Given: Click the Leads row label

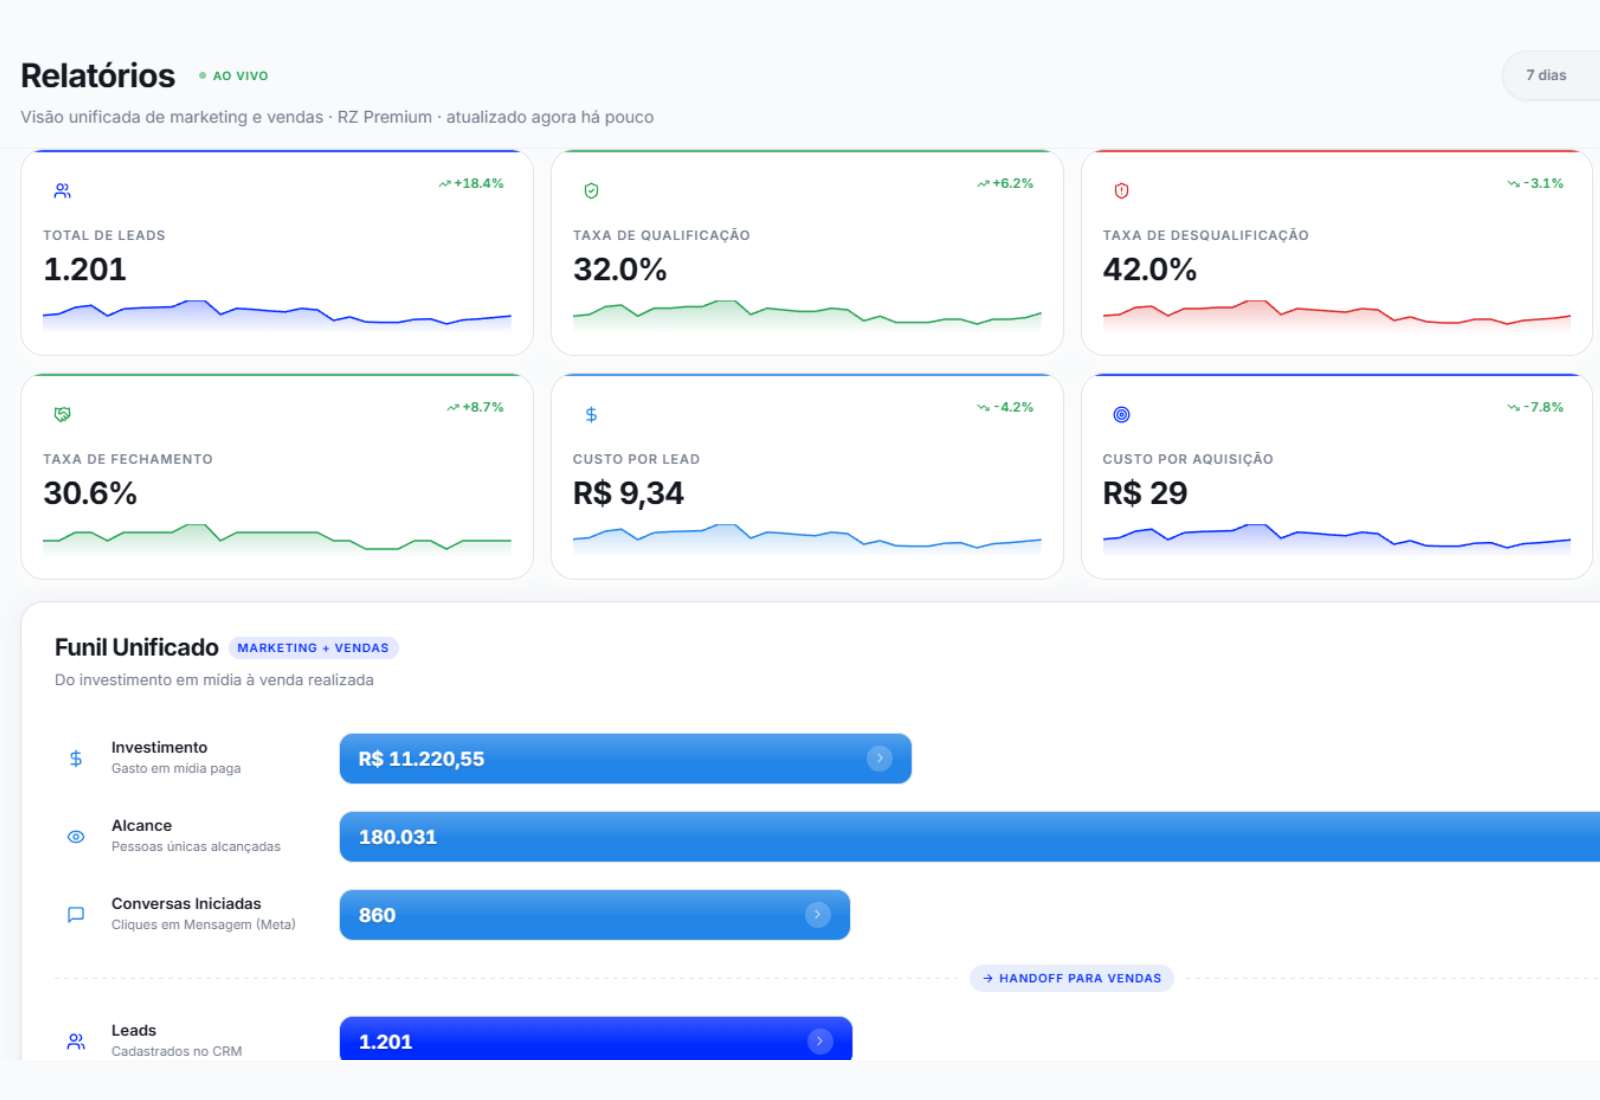Looking at the screenshot, I should click(134, 1030).
